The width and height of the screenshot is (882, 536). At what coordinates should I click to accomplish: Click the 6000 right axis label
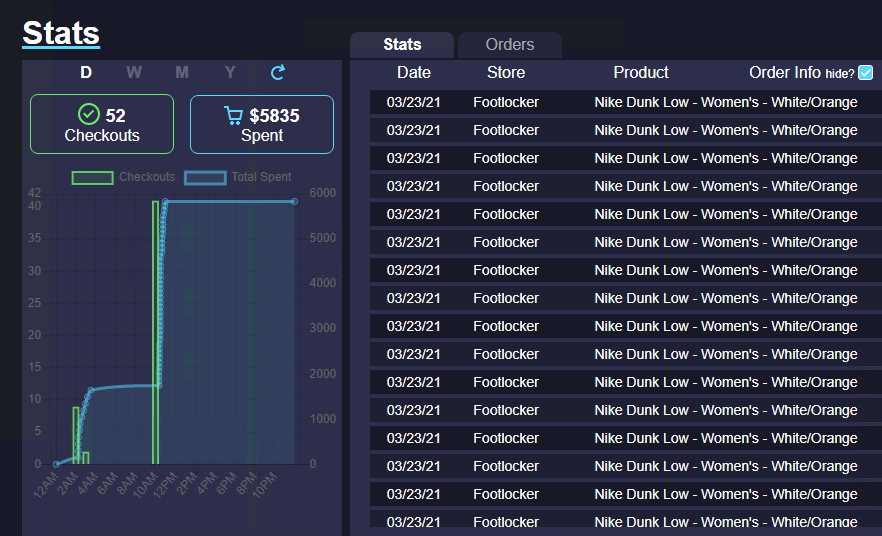click(322, 193)
